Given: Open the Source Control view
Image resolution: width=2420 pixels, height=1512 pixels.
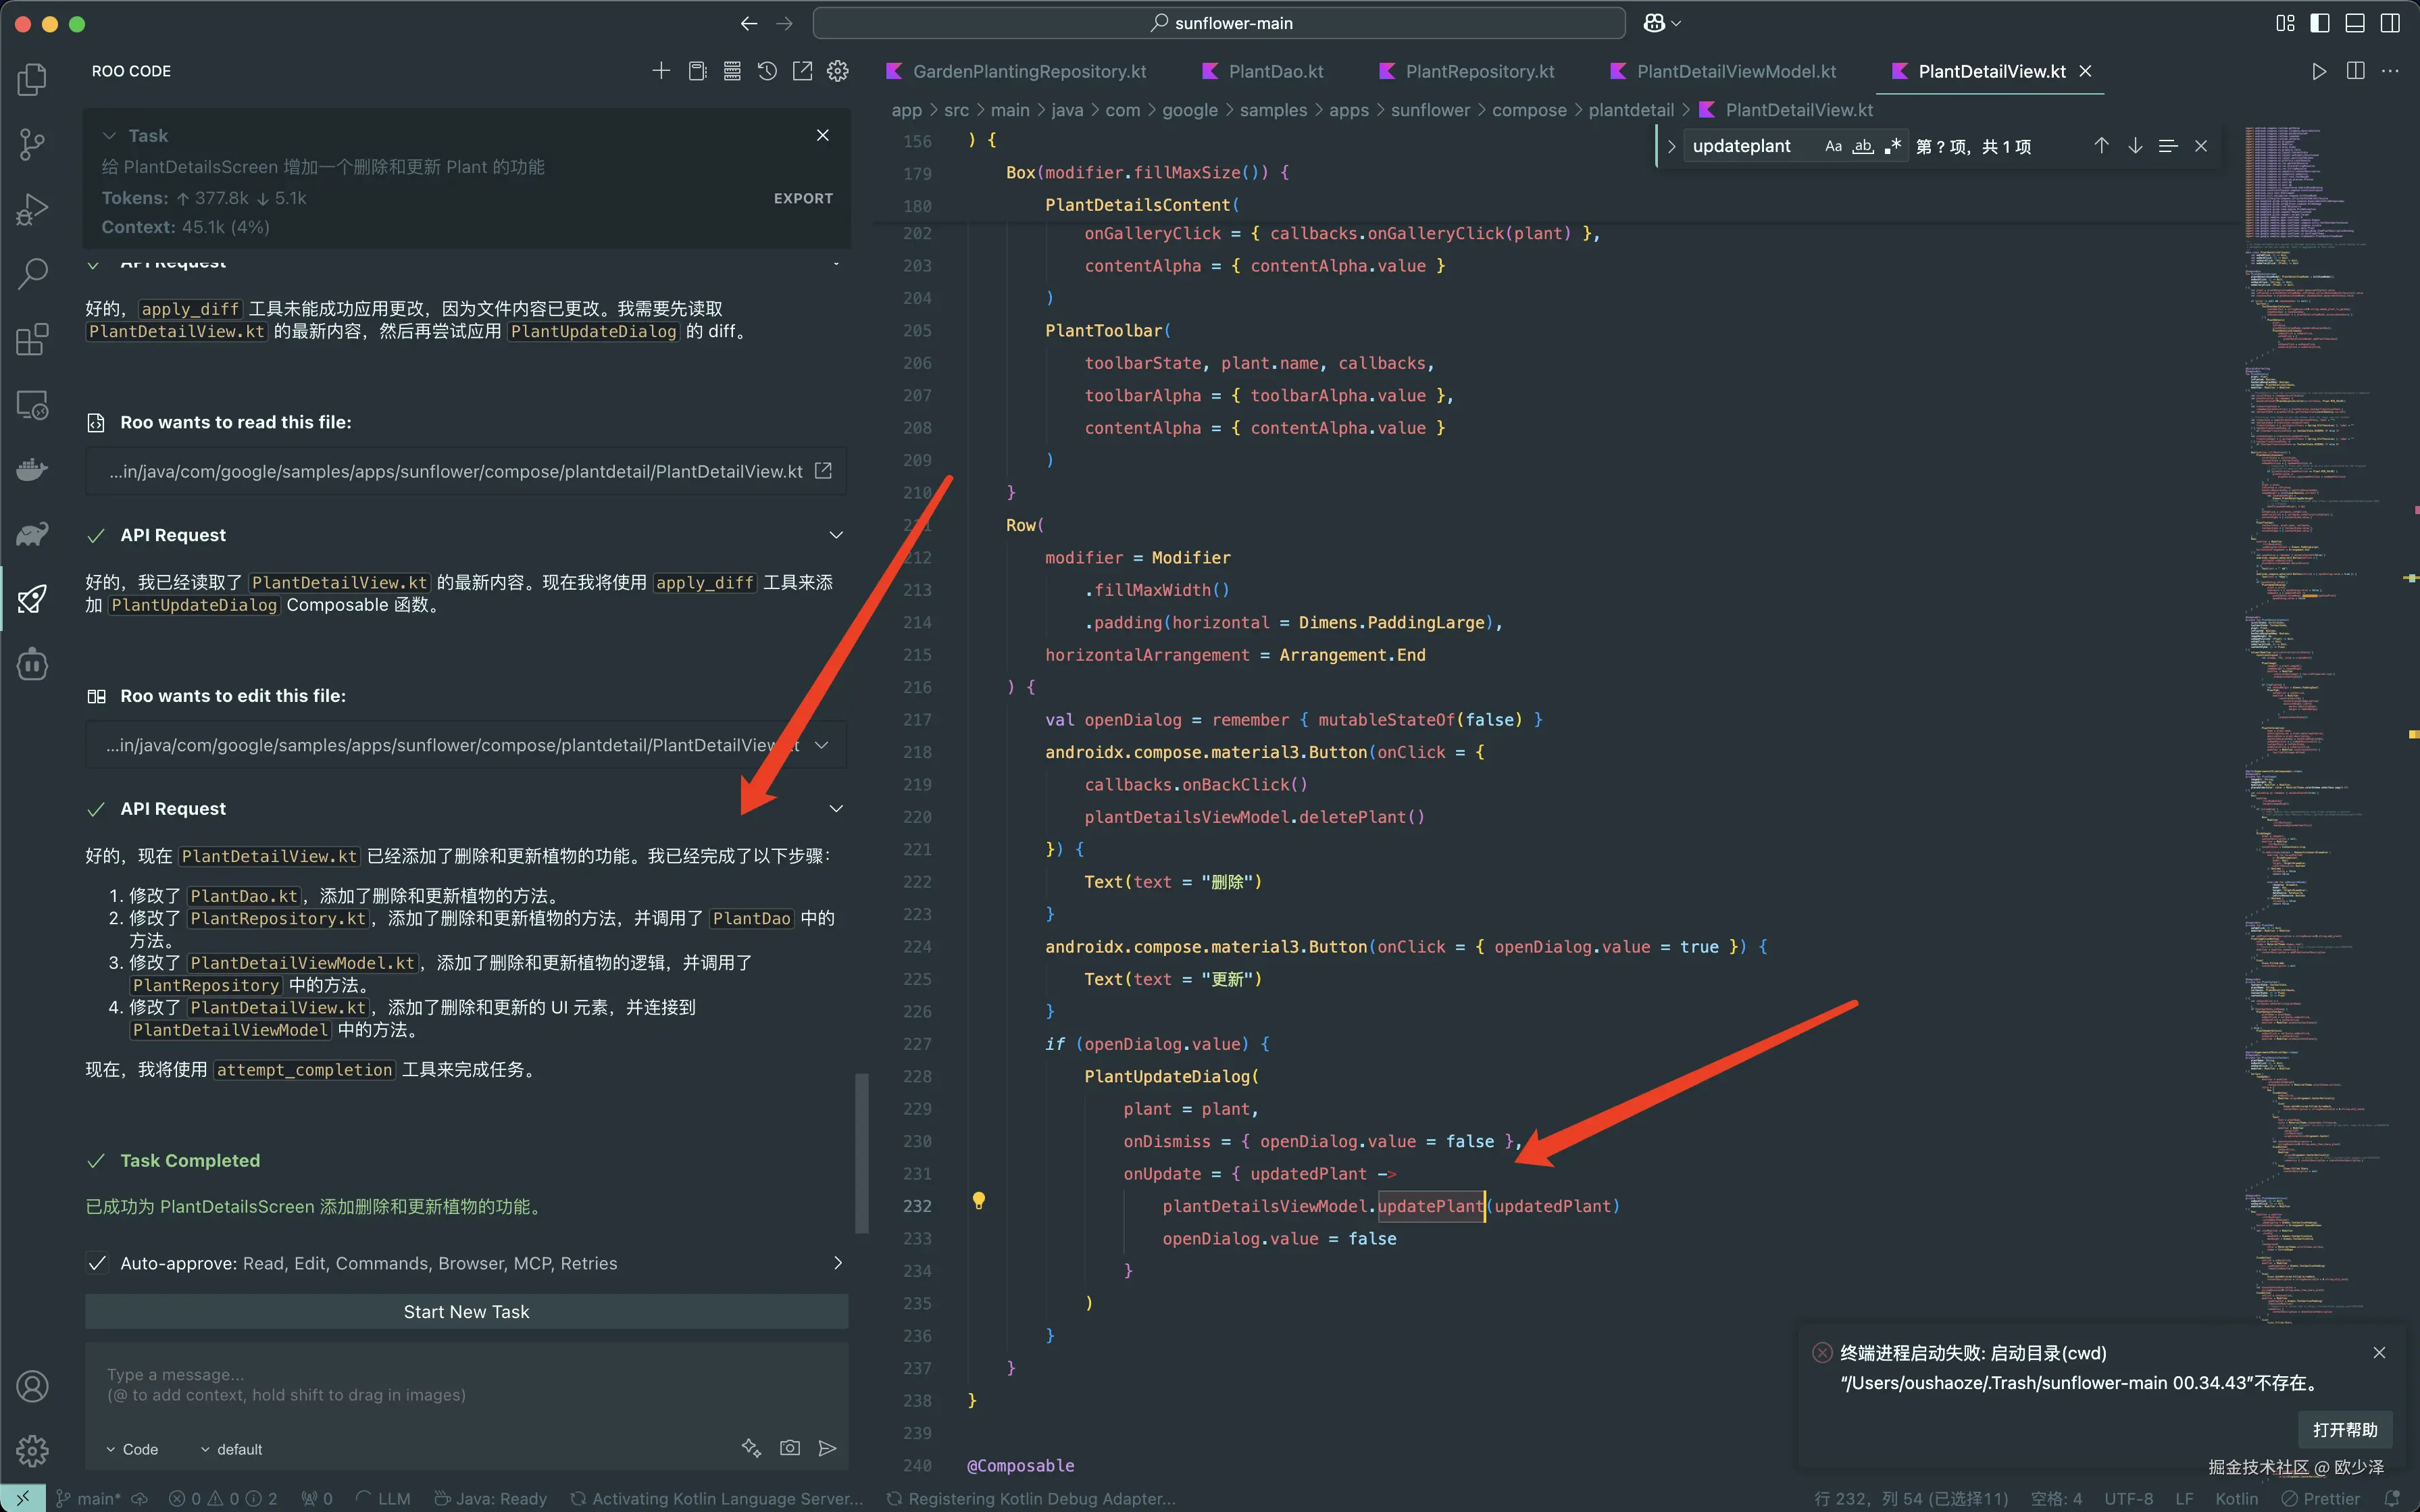Looking at the screenshot, I should (x=32, y=144).
